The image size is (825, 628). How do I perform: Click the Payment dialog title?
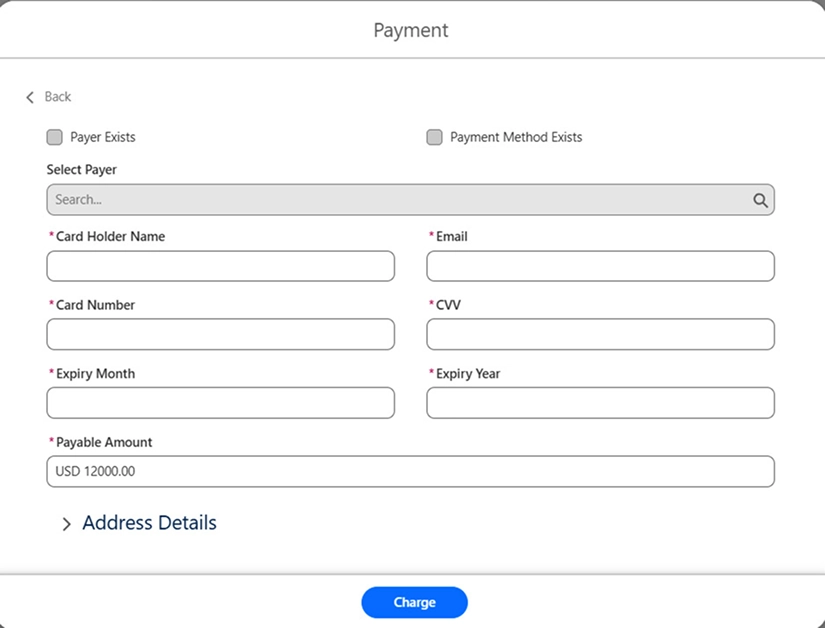411,30
